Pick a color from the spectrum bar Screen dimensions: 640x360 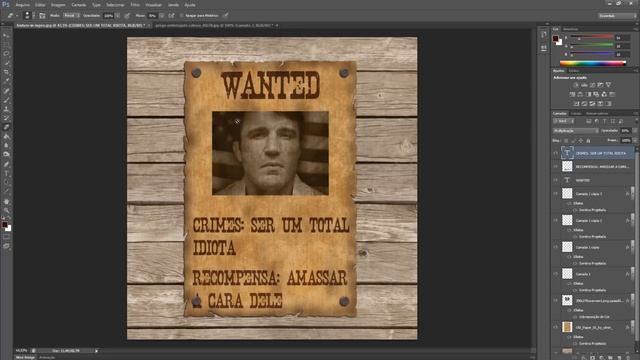point(593,63)
